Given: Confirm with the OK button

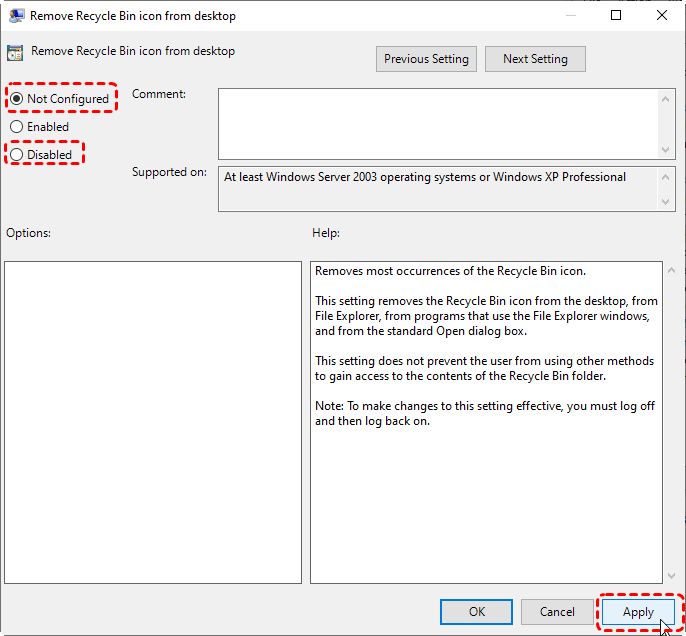Looking at the screenshot, I should click(x=476, y=612).
